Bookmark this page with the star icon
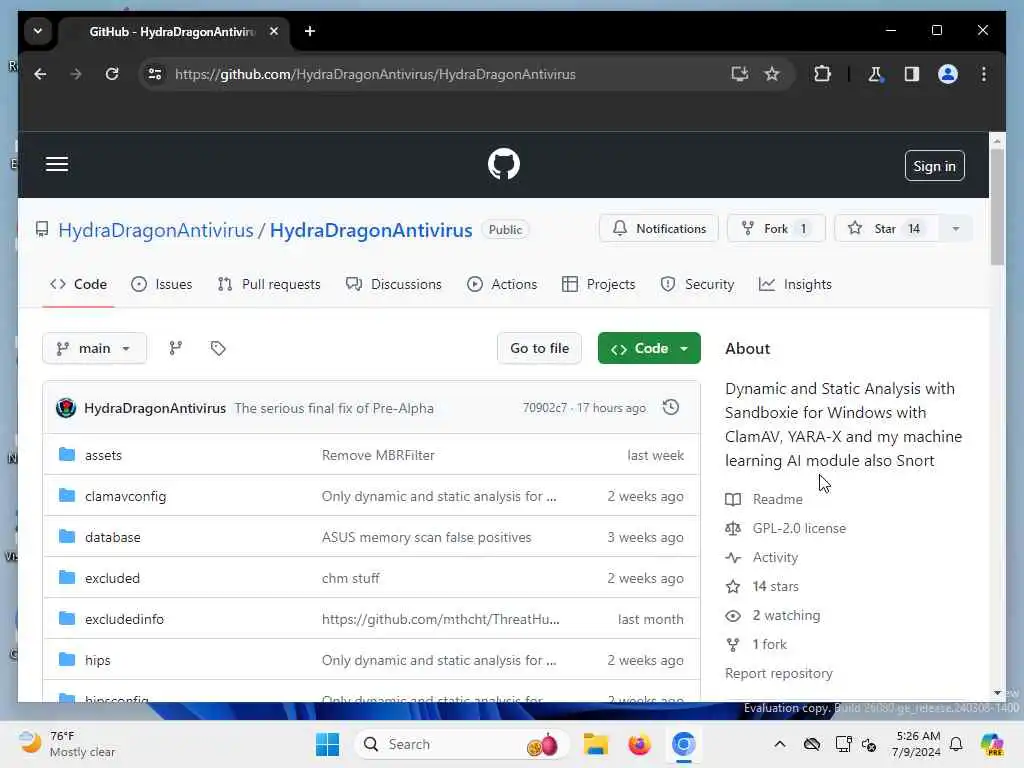Screen dimensions: 1024x768 point(772,74)
